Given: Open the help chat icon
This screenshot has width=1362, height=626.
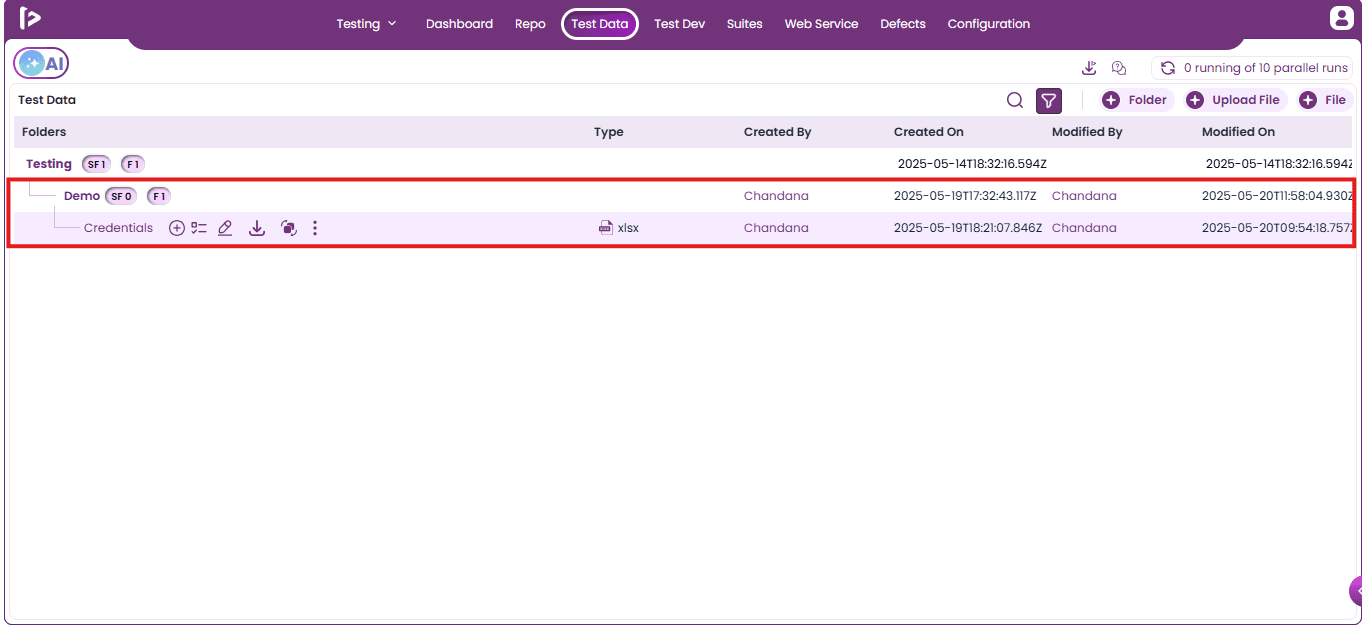Looking at the screenshot, I should [x=1119, y=68].
